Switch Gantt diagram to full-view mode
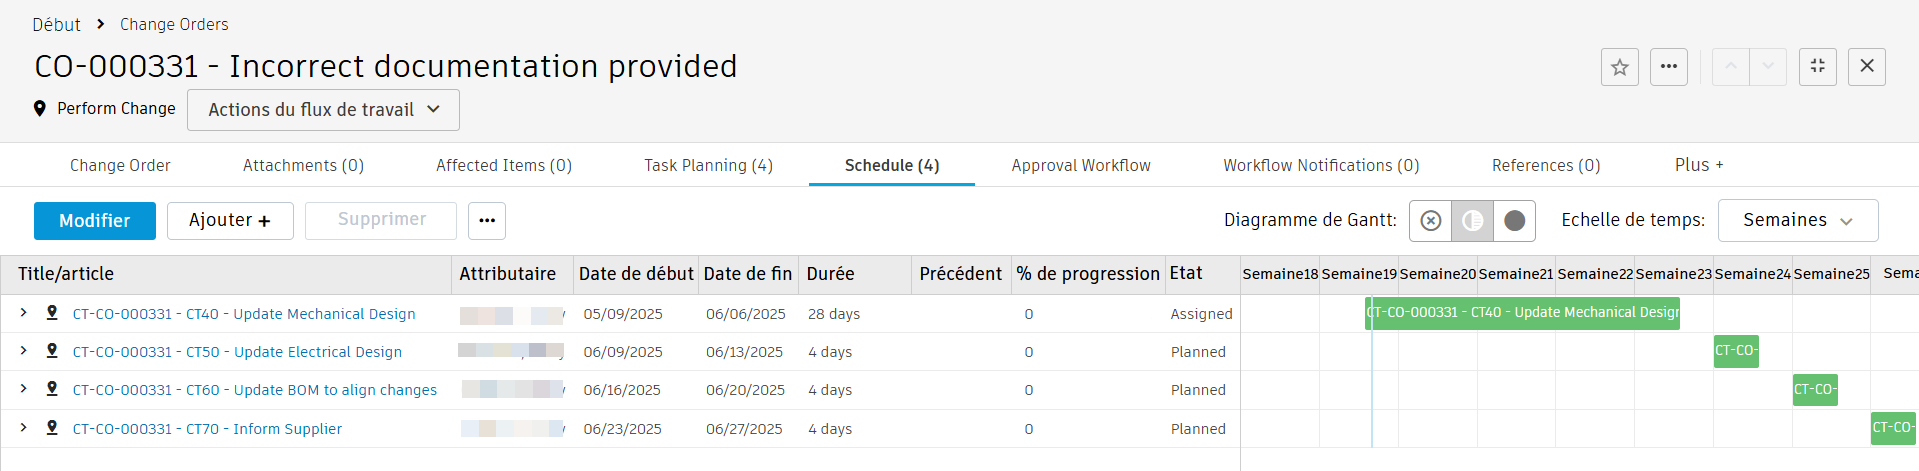Image resolution: width=1919 pixels, height=471 pixels. pyautogui.click(x=1514, y=221)
